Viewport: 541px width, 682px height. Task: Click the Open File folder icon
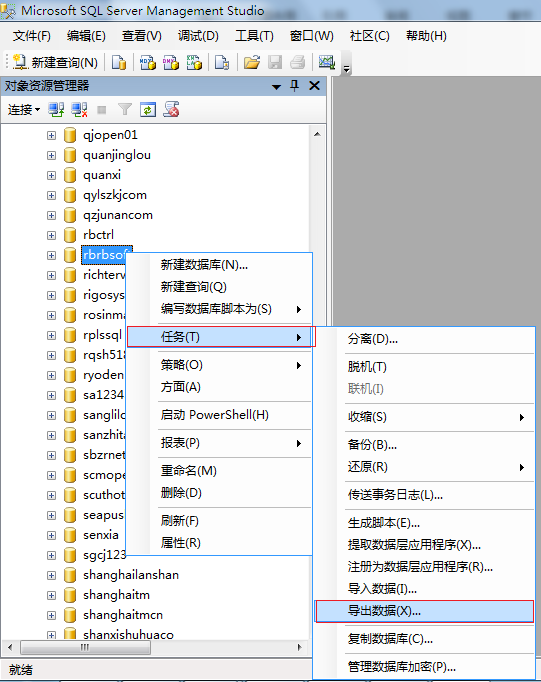(251, 63)
